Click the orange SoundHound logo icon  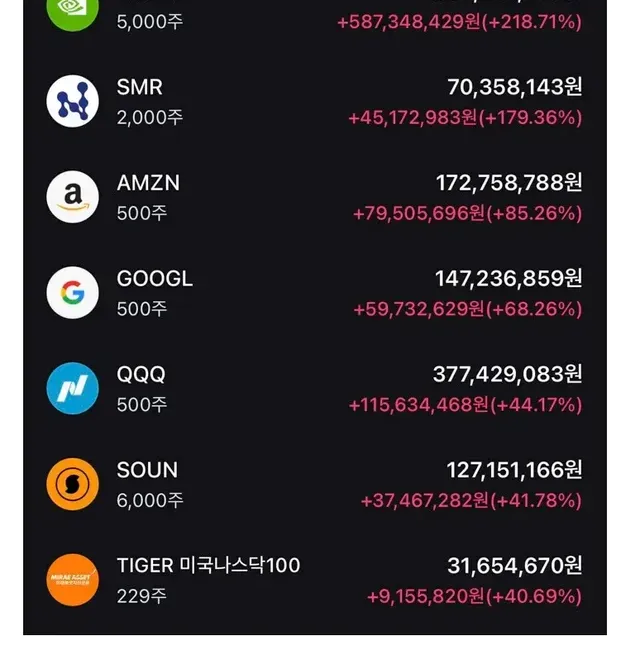coord(73,484)
